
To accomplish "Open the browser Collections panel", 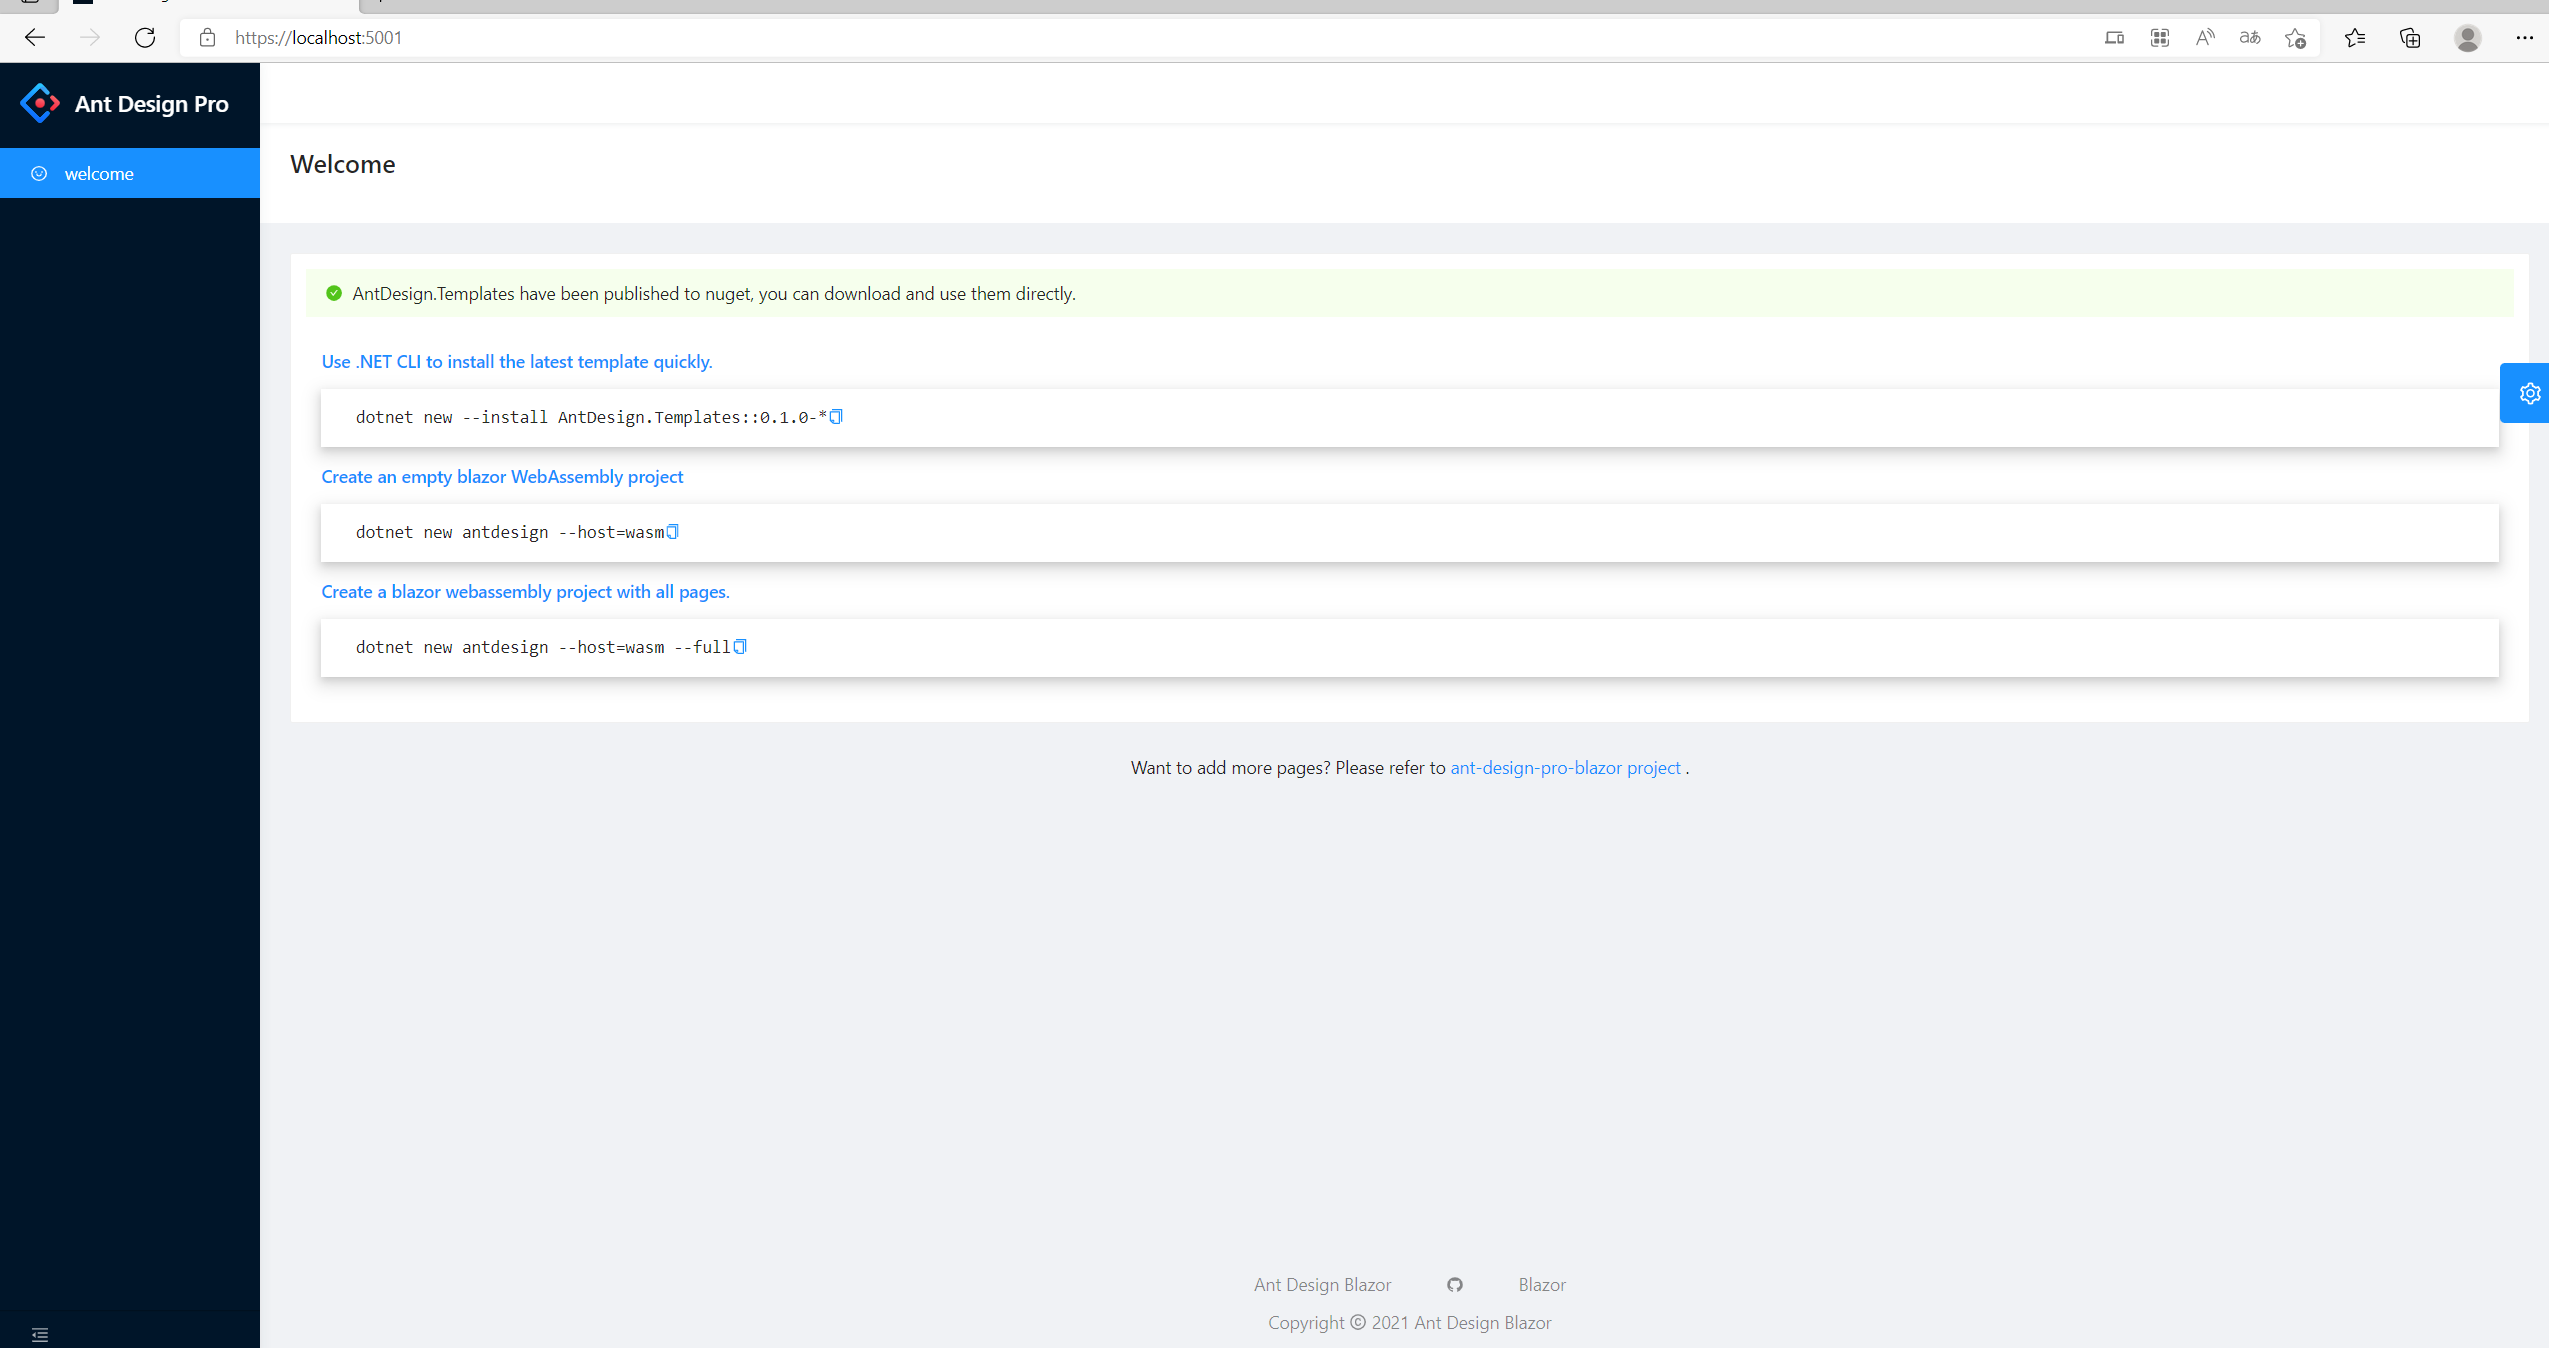I will (2410, 38).
